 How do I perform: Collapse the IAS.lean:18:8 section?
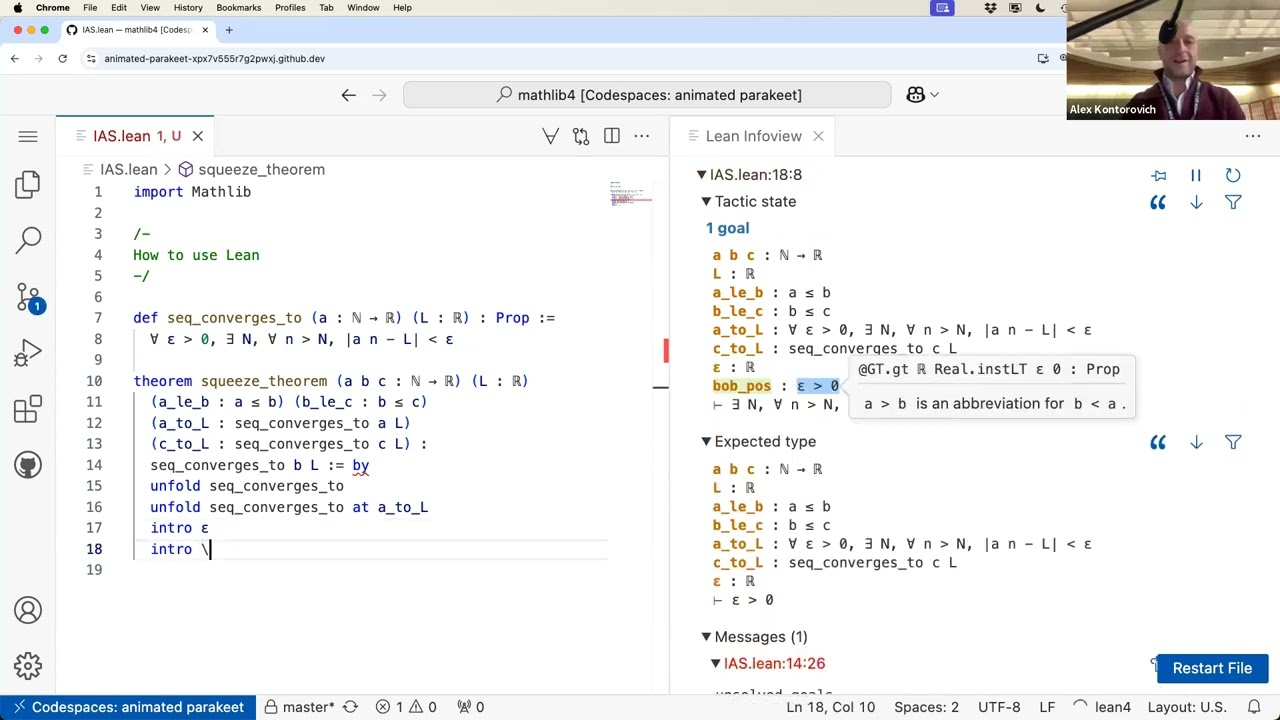click(702, 175)
